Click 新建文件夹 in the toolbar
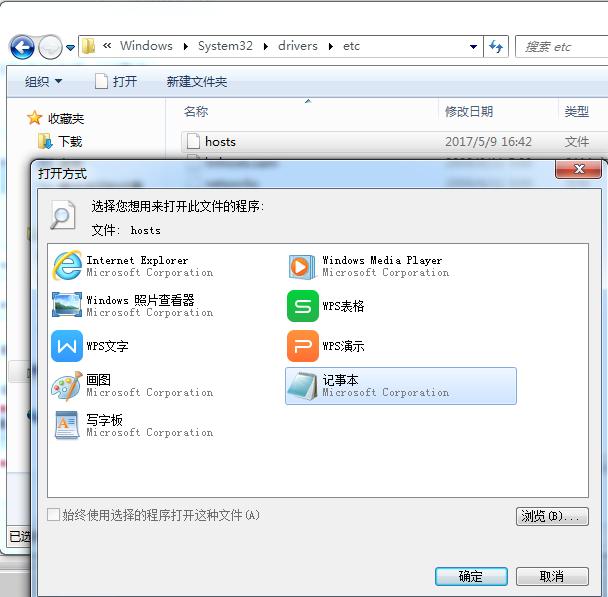Viewport: 608px width, 597px height. click(x=197, y=81)
